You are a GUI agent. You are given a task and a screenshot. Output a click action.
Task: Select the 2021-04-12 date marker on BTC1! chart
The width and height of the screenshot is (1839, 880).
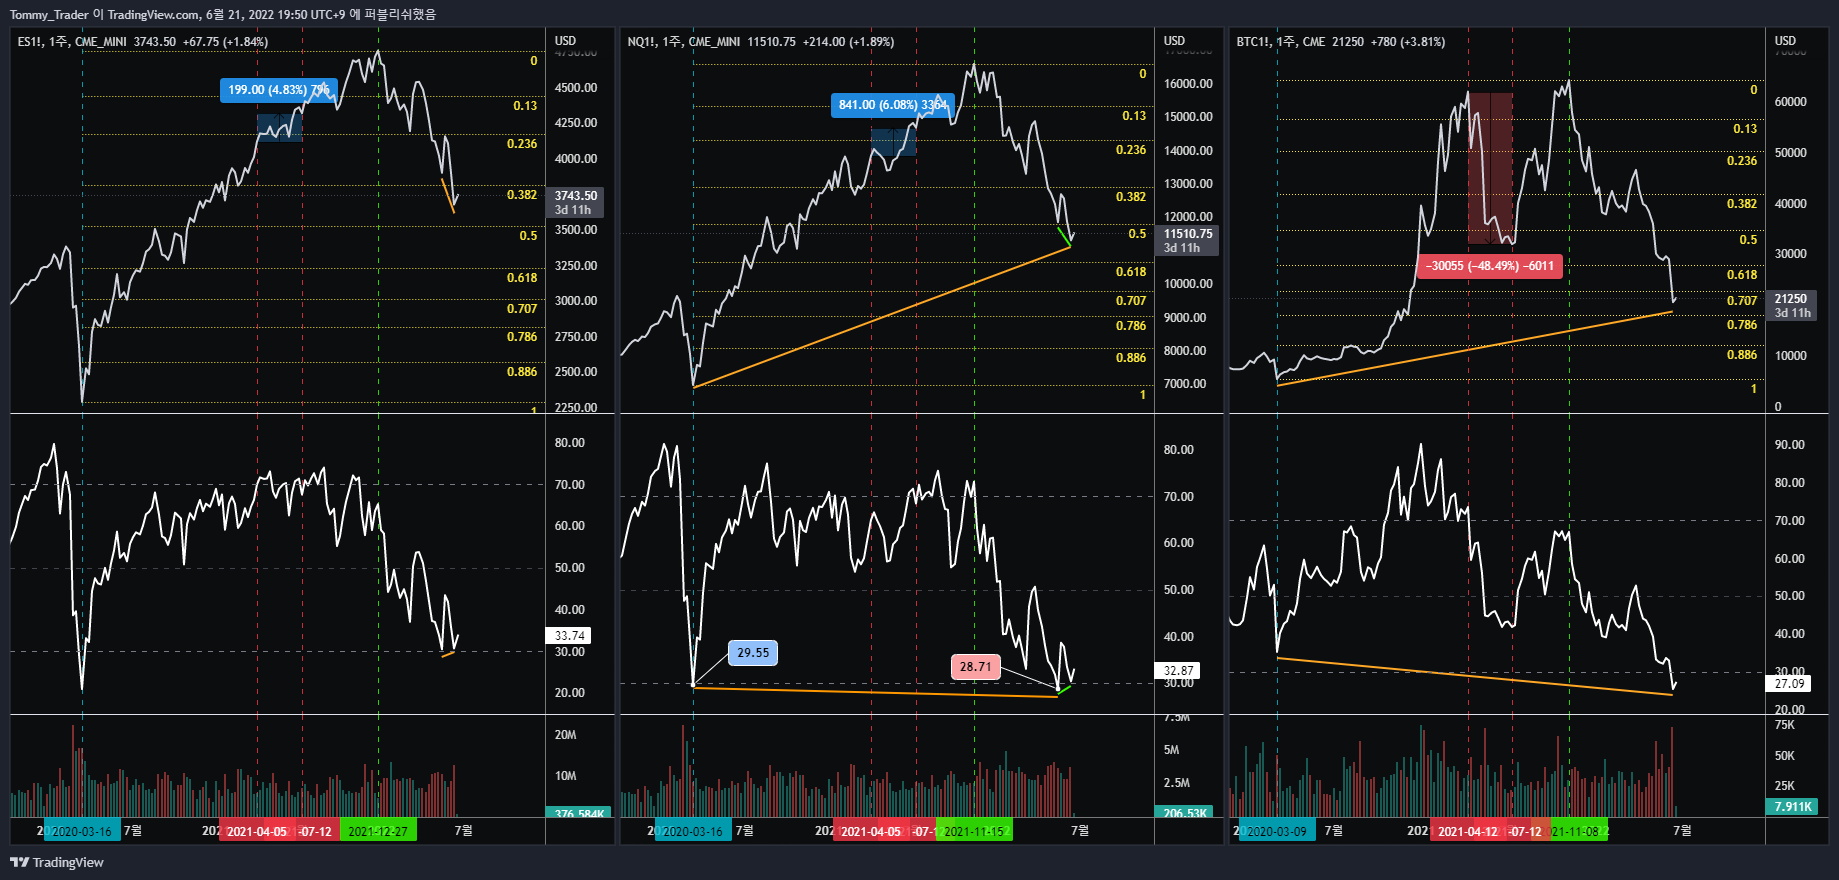(x=1468, y=831)
